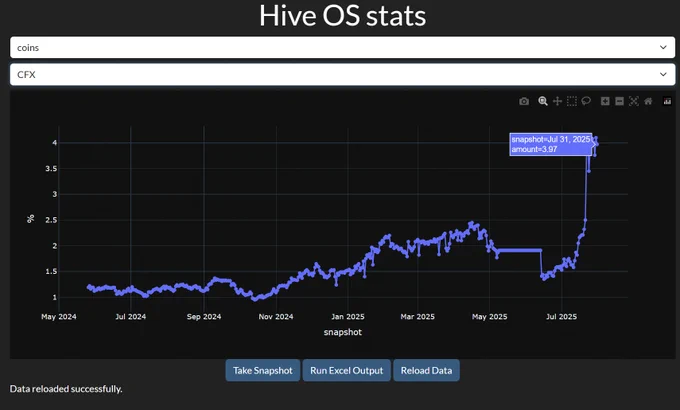Image resolution: width=680 pixels, height=410 pixels.
Task: Click the 'Hive OS stats' heading
Action: tap(343, 16)
